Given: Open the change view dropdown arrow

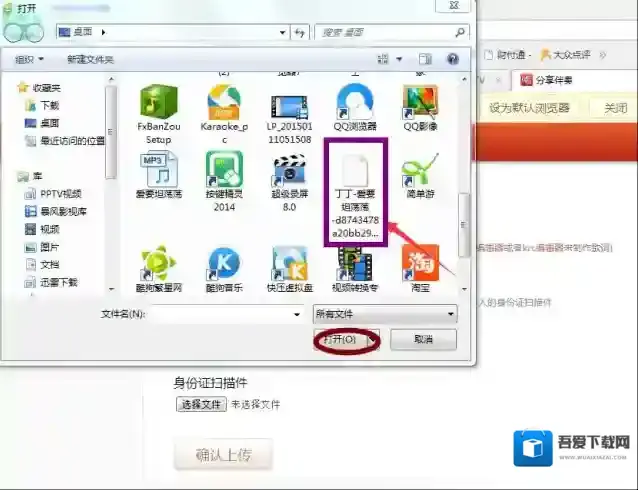Looking at the screenshot, I should (x=399, y=59).
